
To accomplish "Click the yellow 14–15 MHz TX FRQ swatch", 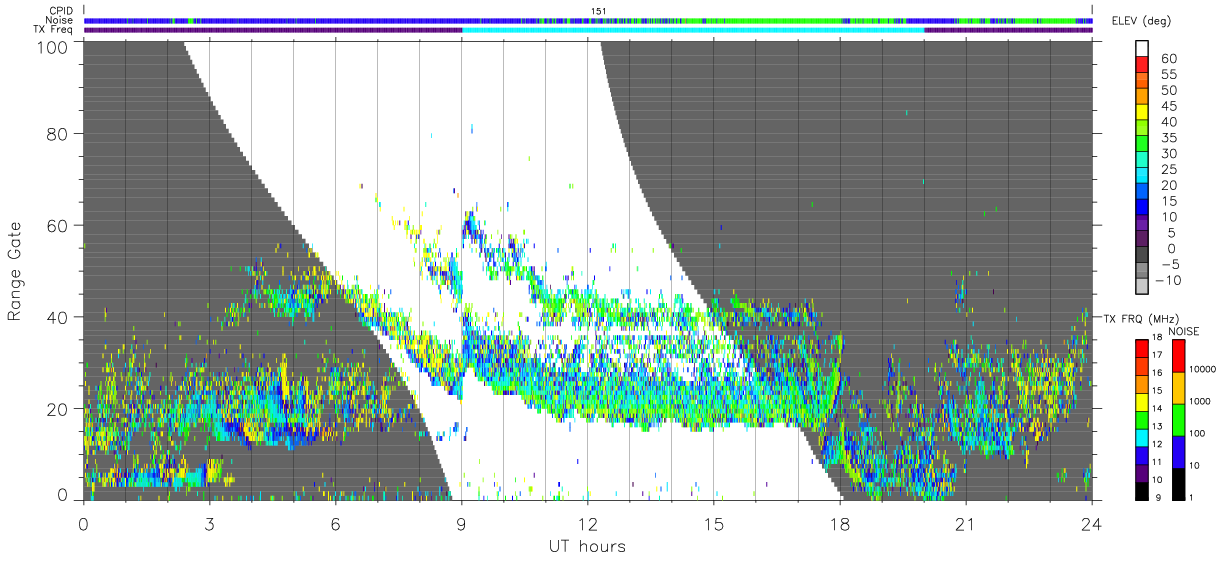I will [1142, 400].
